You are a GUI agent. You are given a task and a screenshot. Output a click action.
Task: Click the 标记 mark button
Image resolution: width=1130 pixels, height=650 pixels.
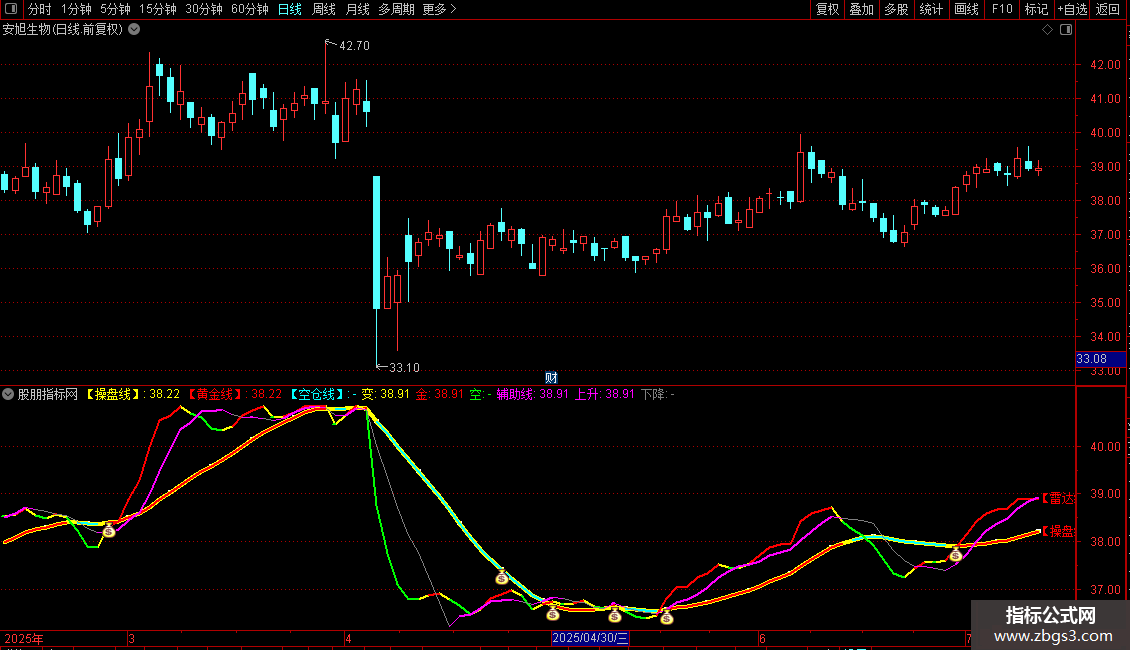[1036, 9]
